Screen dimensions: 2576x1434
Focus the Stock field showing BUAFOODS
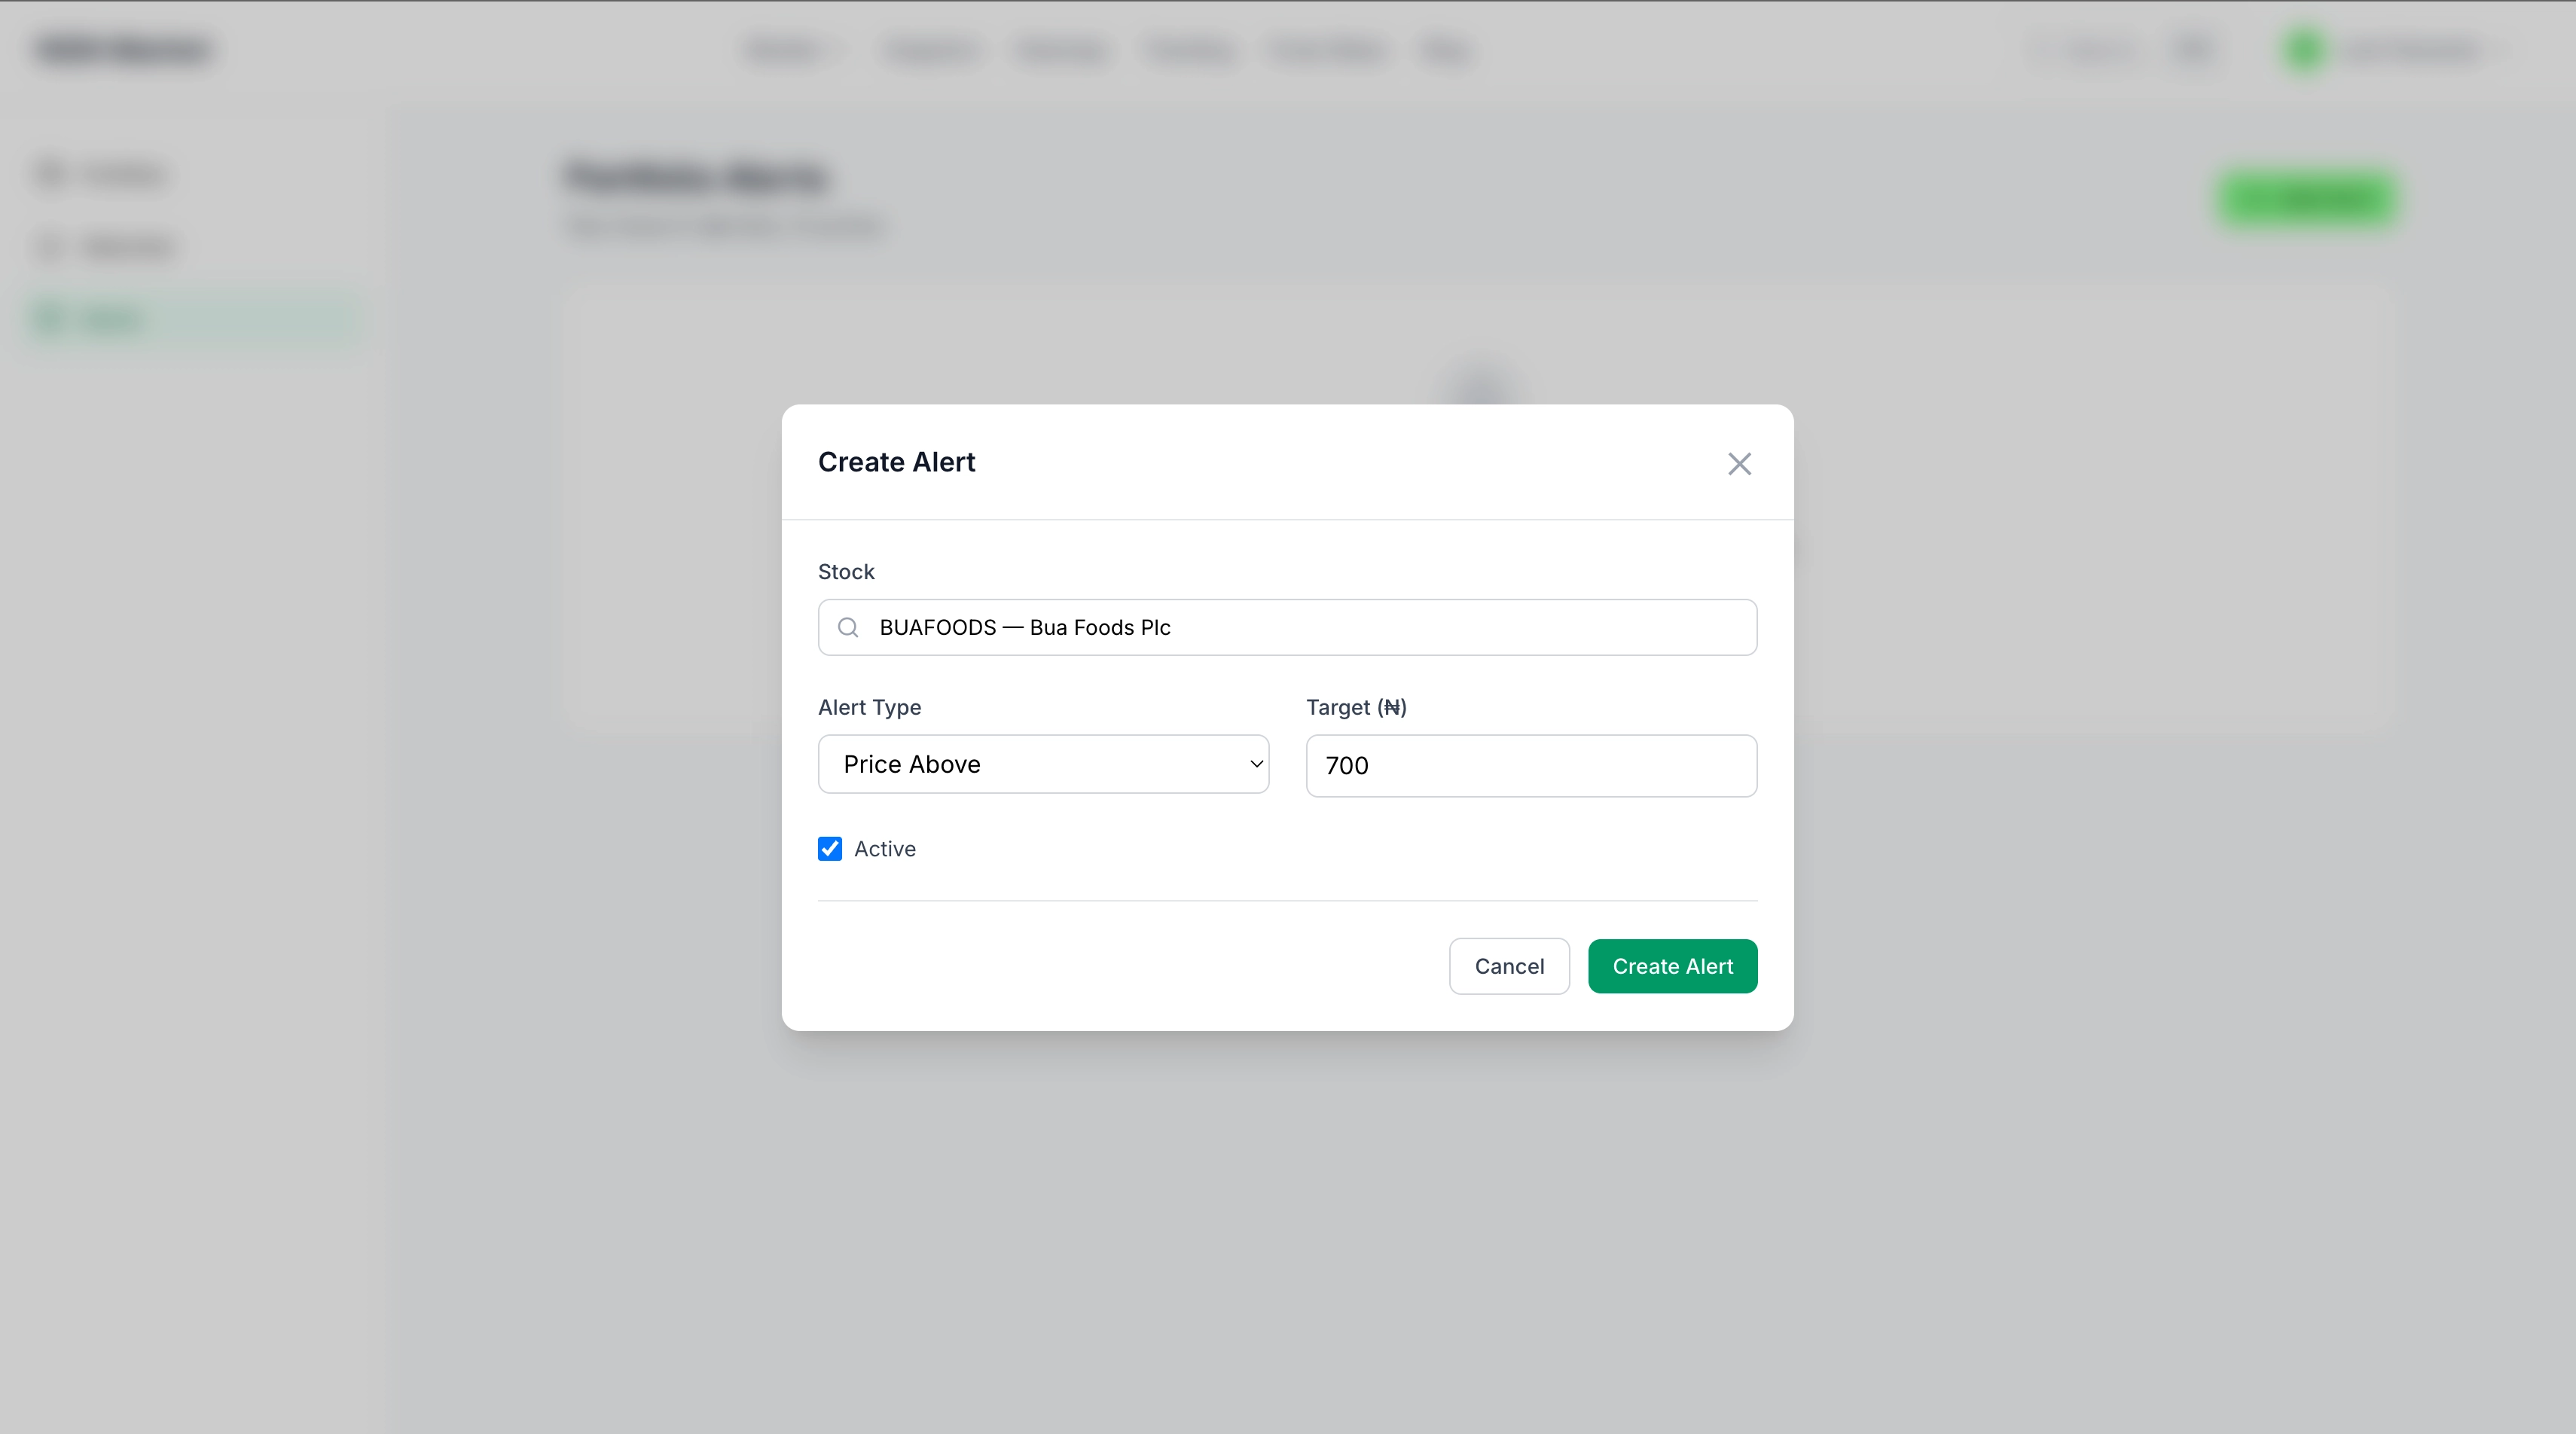pyautogui.click(x=1300, y=628)
